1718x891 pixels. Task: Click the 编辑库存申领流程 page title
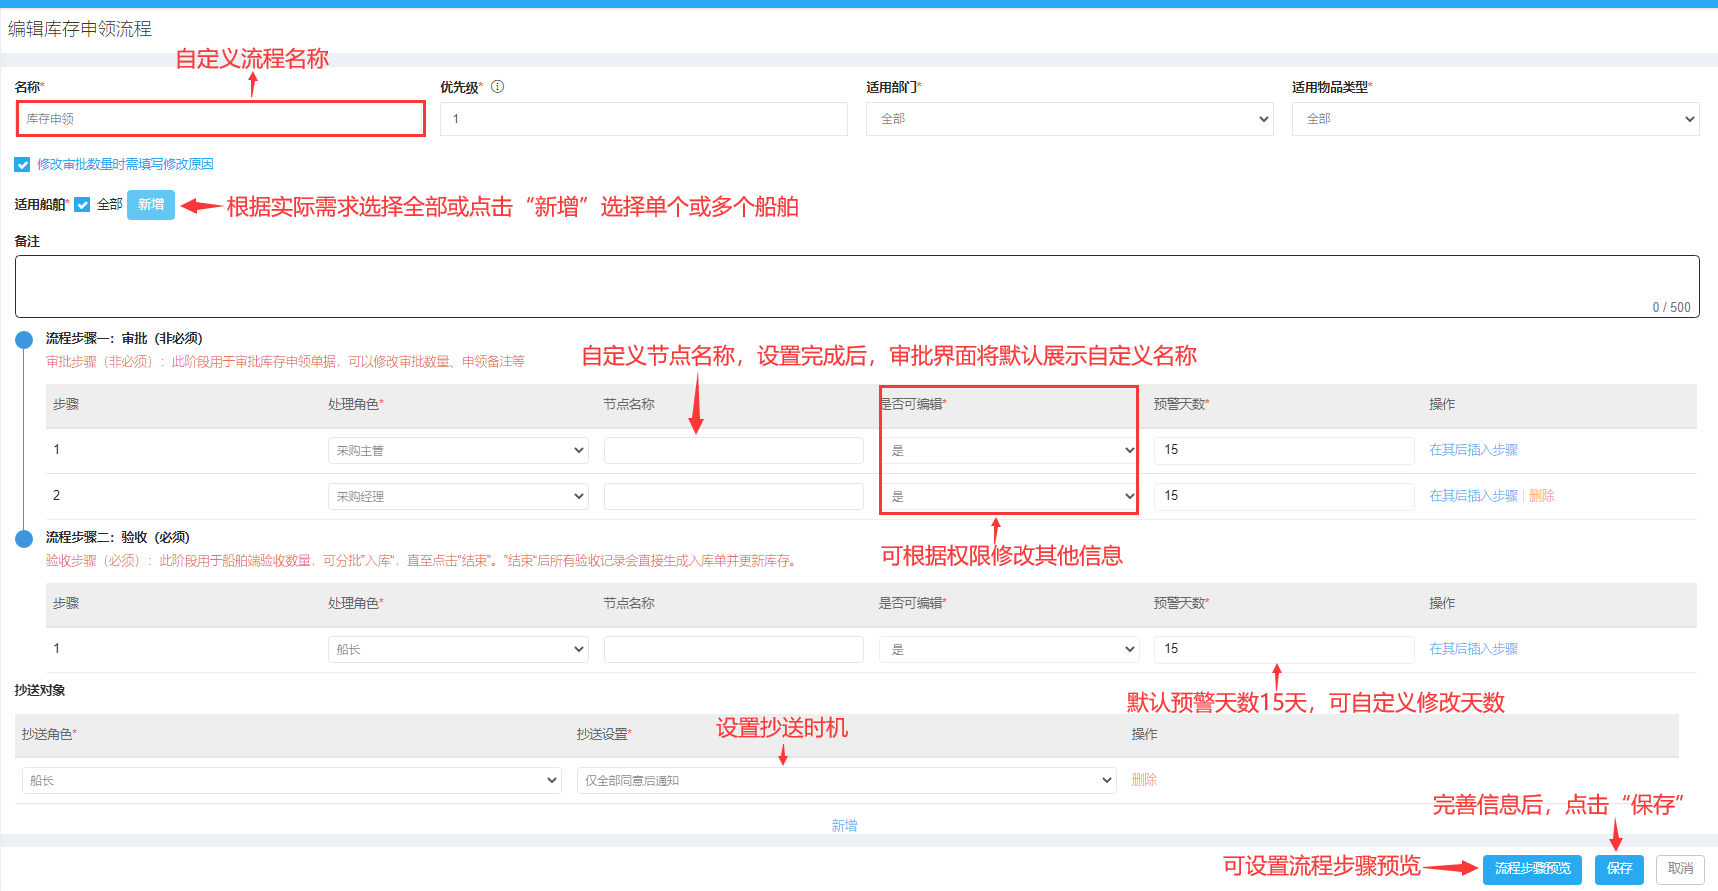tap(80, 29)
